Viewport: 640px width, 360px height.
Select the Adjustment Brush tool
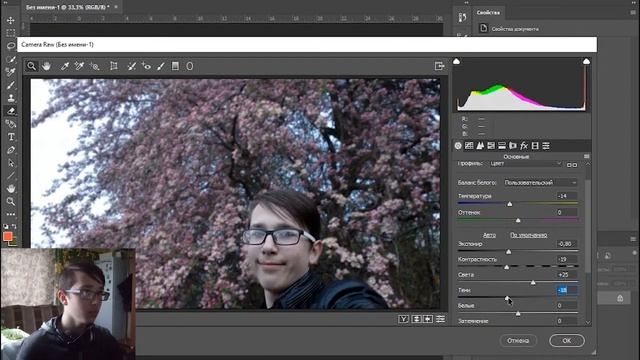161,66
